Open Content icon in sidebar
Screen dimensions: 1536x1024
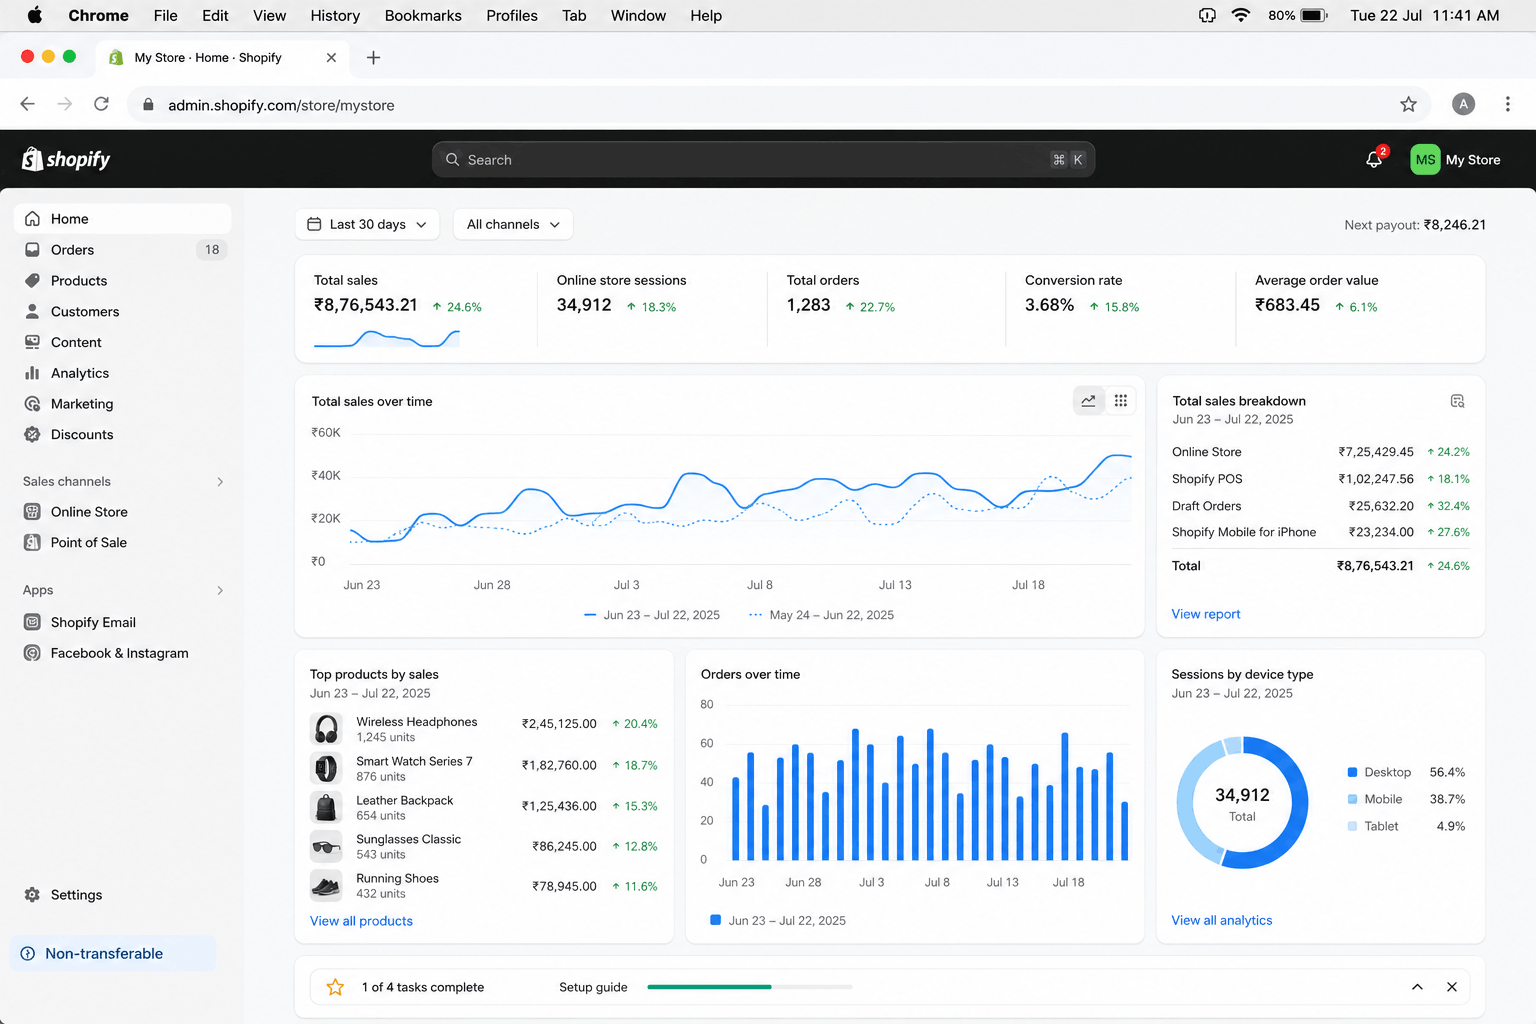point(32,342)
